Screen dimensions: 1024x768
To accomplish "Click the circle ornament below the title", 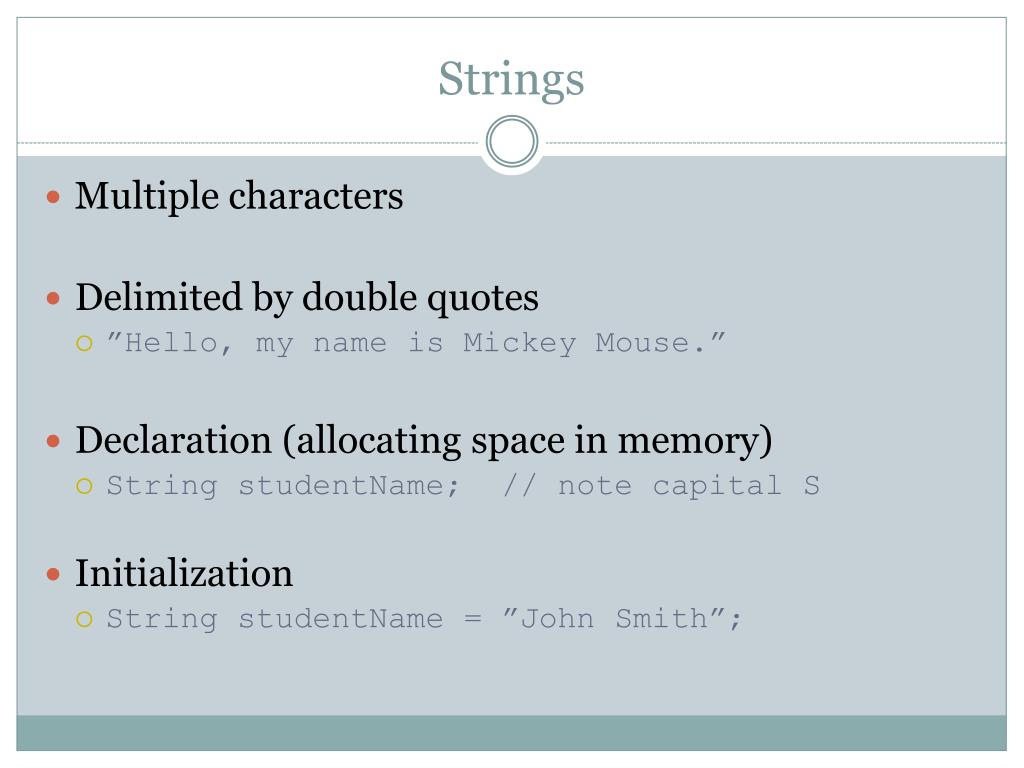I will point(512,141).
